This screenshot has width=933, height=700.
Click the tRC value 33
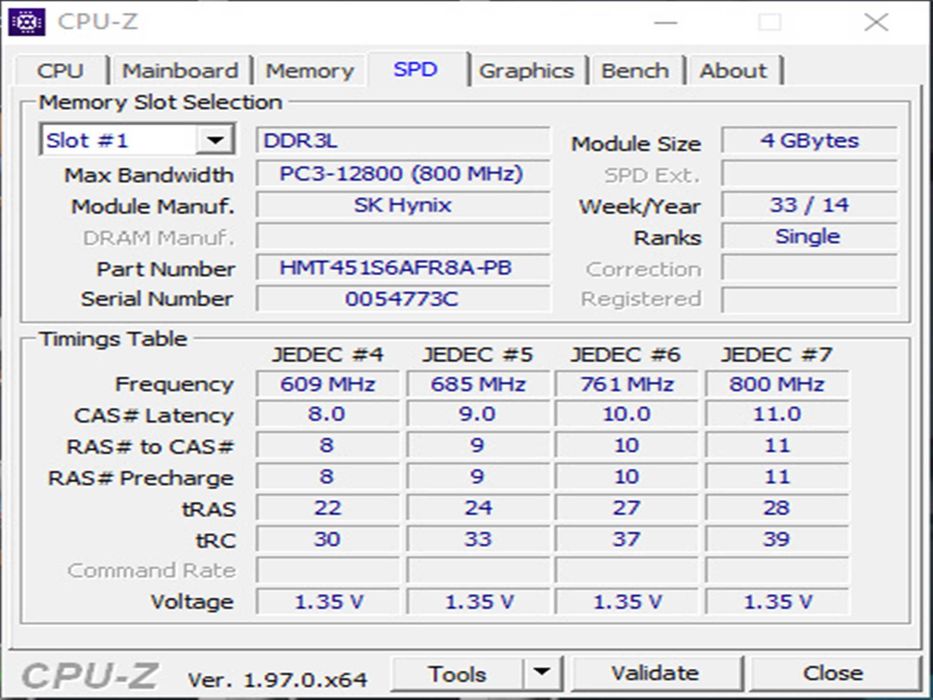tap(478, 539)
